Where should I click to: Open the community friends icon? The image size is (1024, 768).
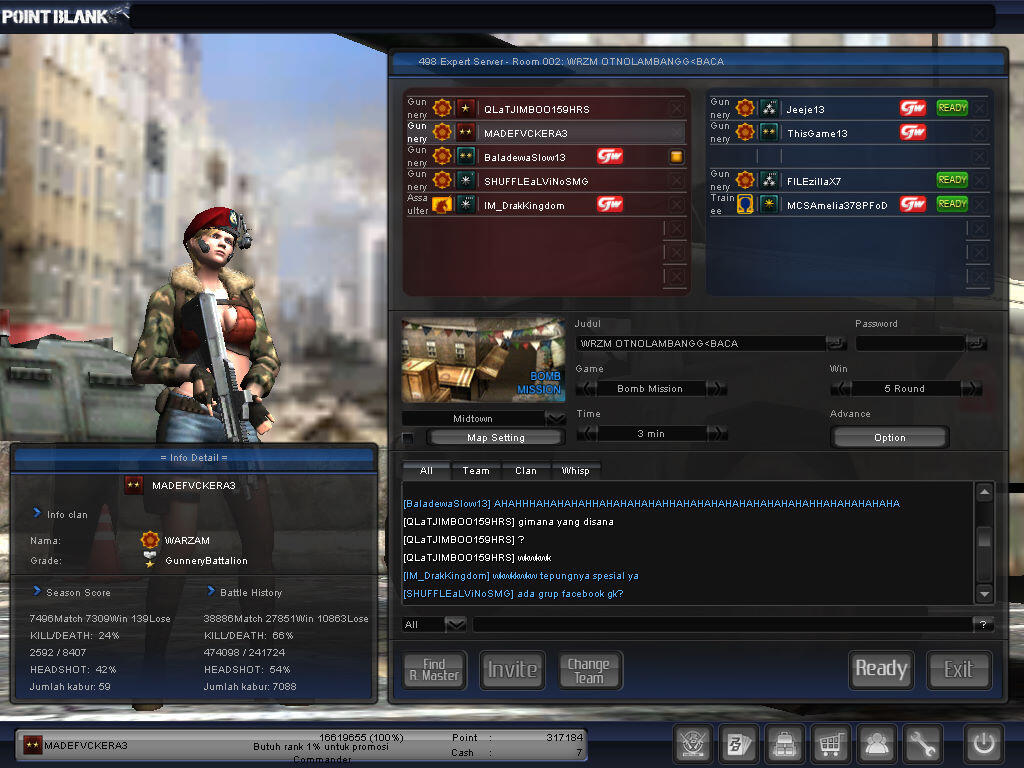pyautogui.click(x=876, y=744)
